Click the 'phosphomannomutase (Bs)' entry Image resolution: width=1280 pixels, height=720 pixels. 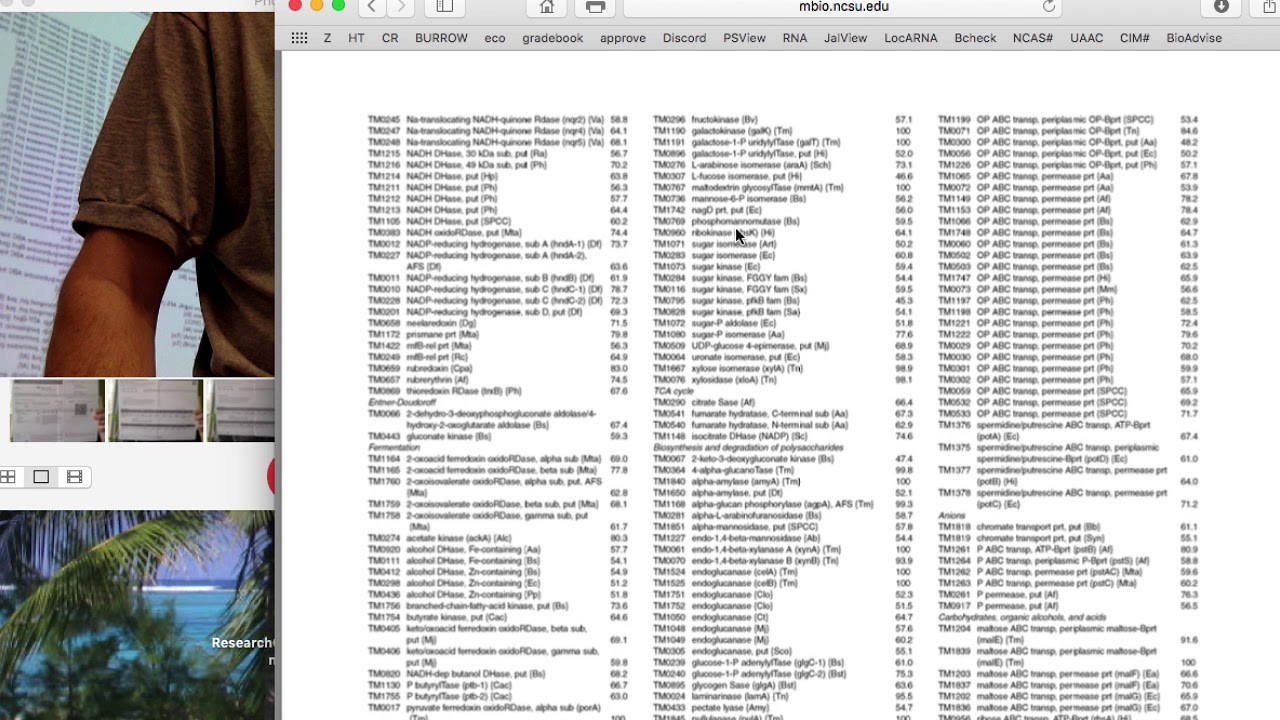745,221
